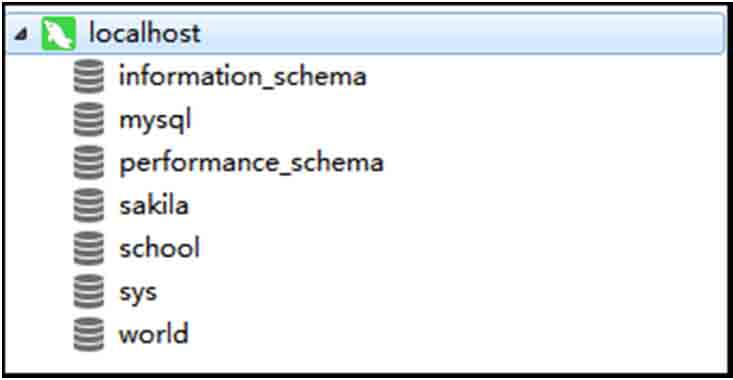This screenshot has width=733, height=380.
Task: Select the sakila database label
Action: tap(154, 205)
